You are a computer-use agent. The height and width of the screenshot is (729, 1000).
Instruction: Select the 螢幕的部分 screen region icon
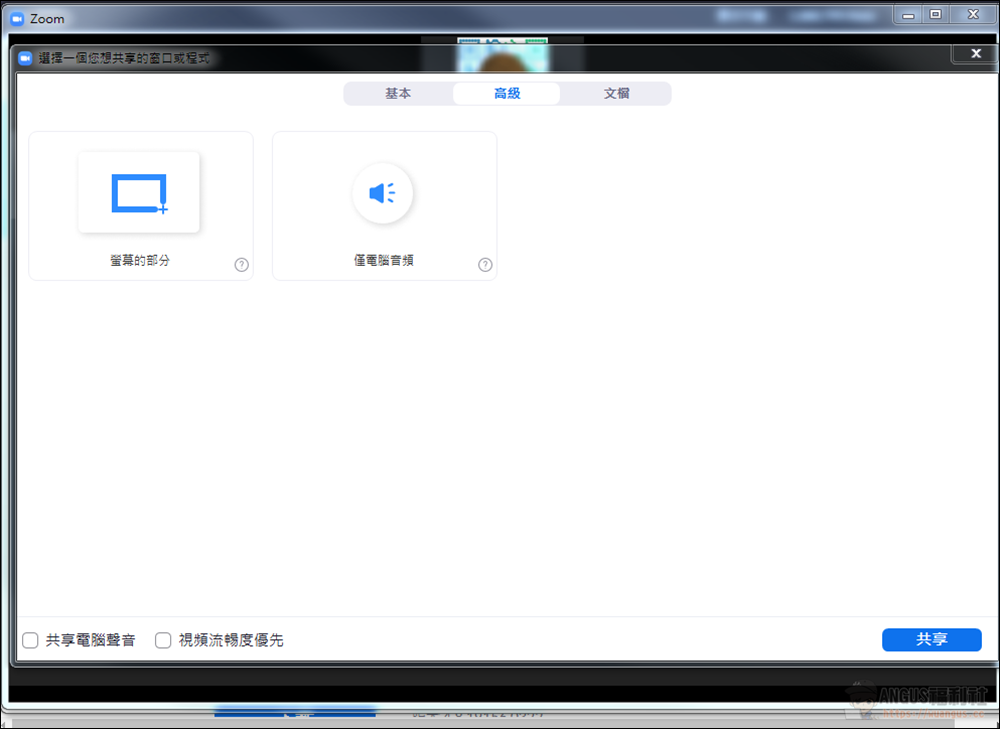pos(139,193)
